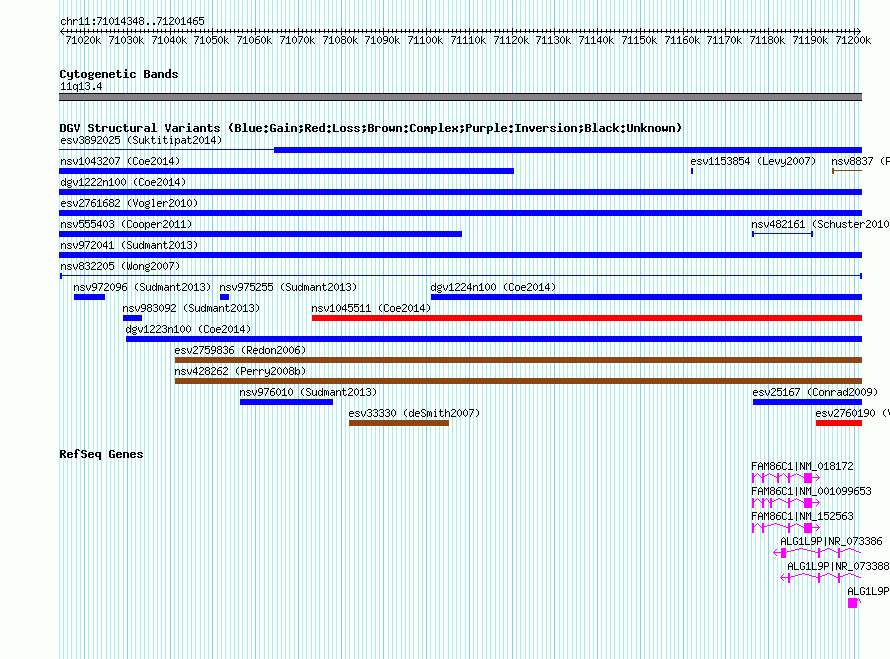Open FAM86C1|NM_018172 gene label
Screen dimensions: 890x659
pos(802,466)
